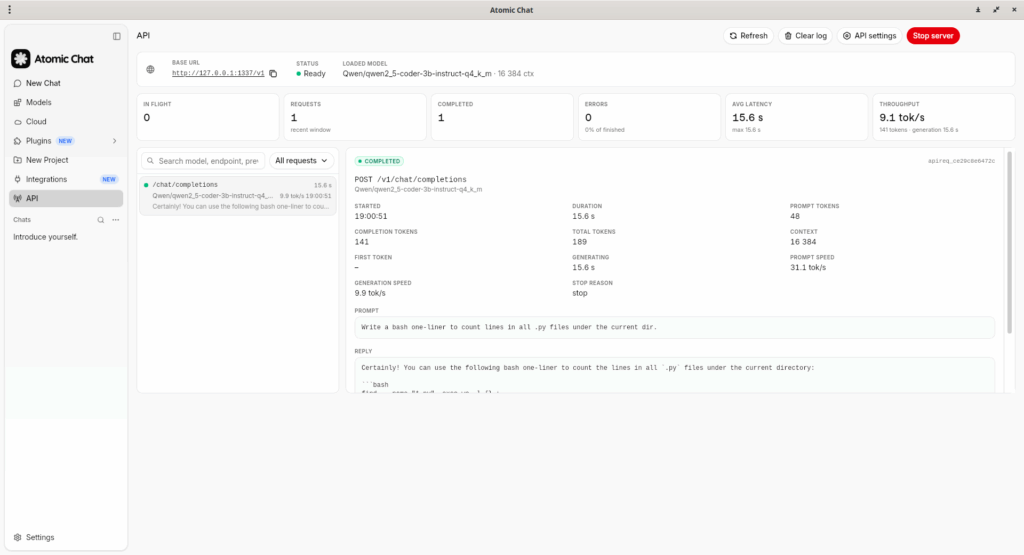Open New Chat from sidebar
Viewport: 1024px width, 555px height.
point(66,83)
